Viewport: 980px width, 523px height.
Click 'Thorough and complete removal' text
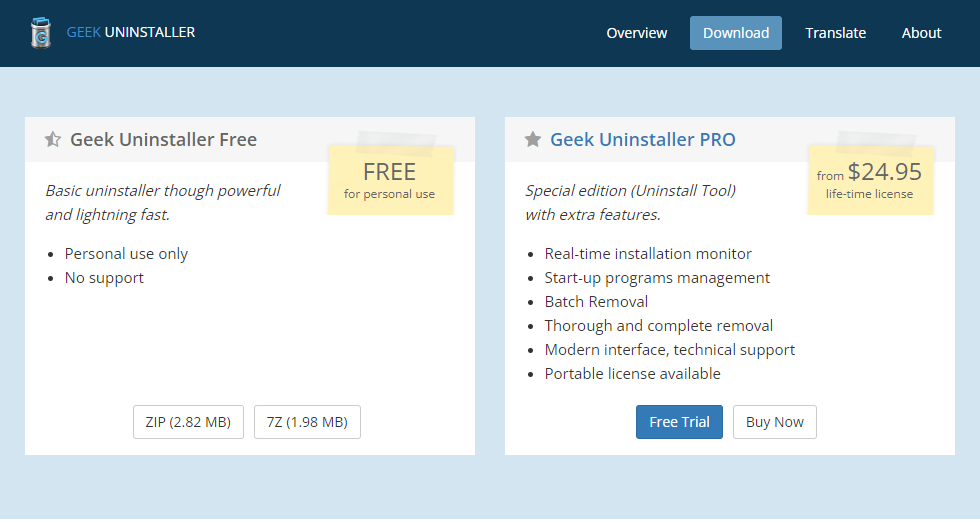659,326
